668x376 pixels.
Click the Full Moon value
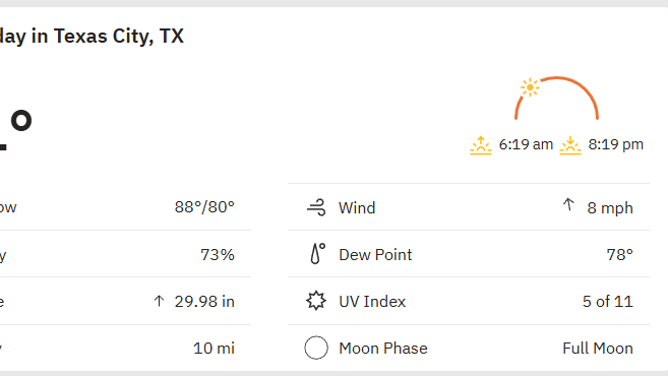click(x=598, y=348)
